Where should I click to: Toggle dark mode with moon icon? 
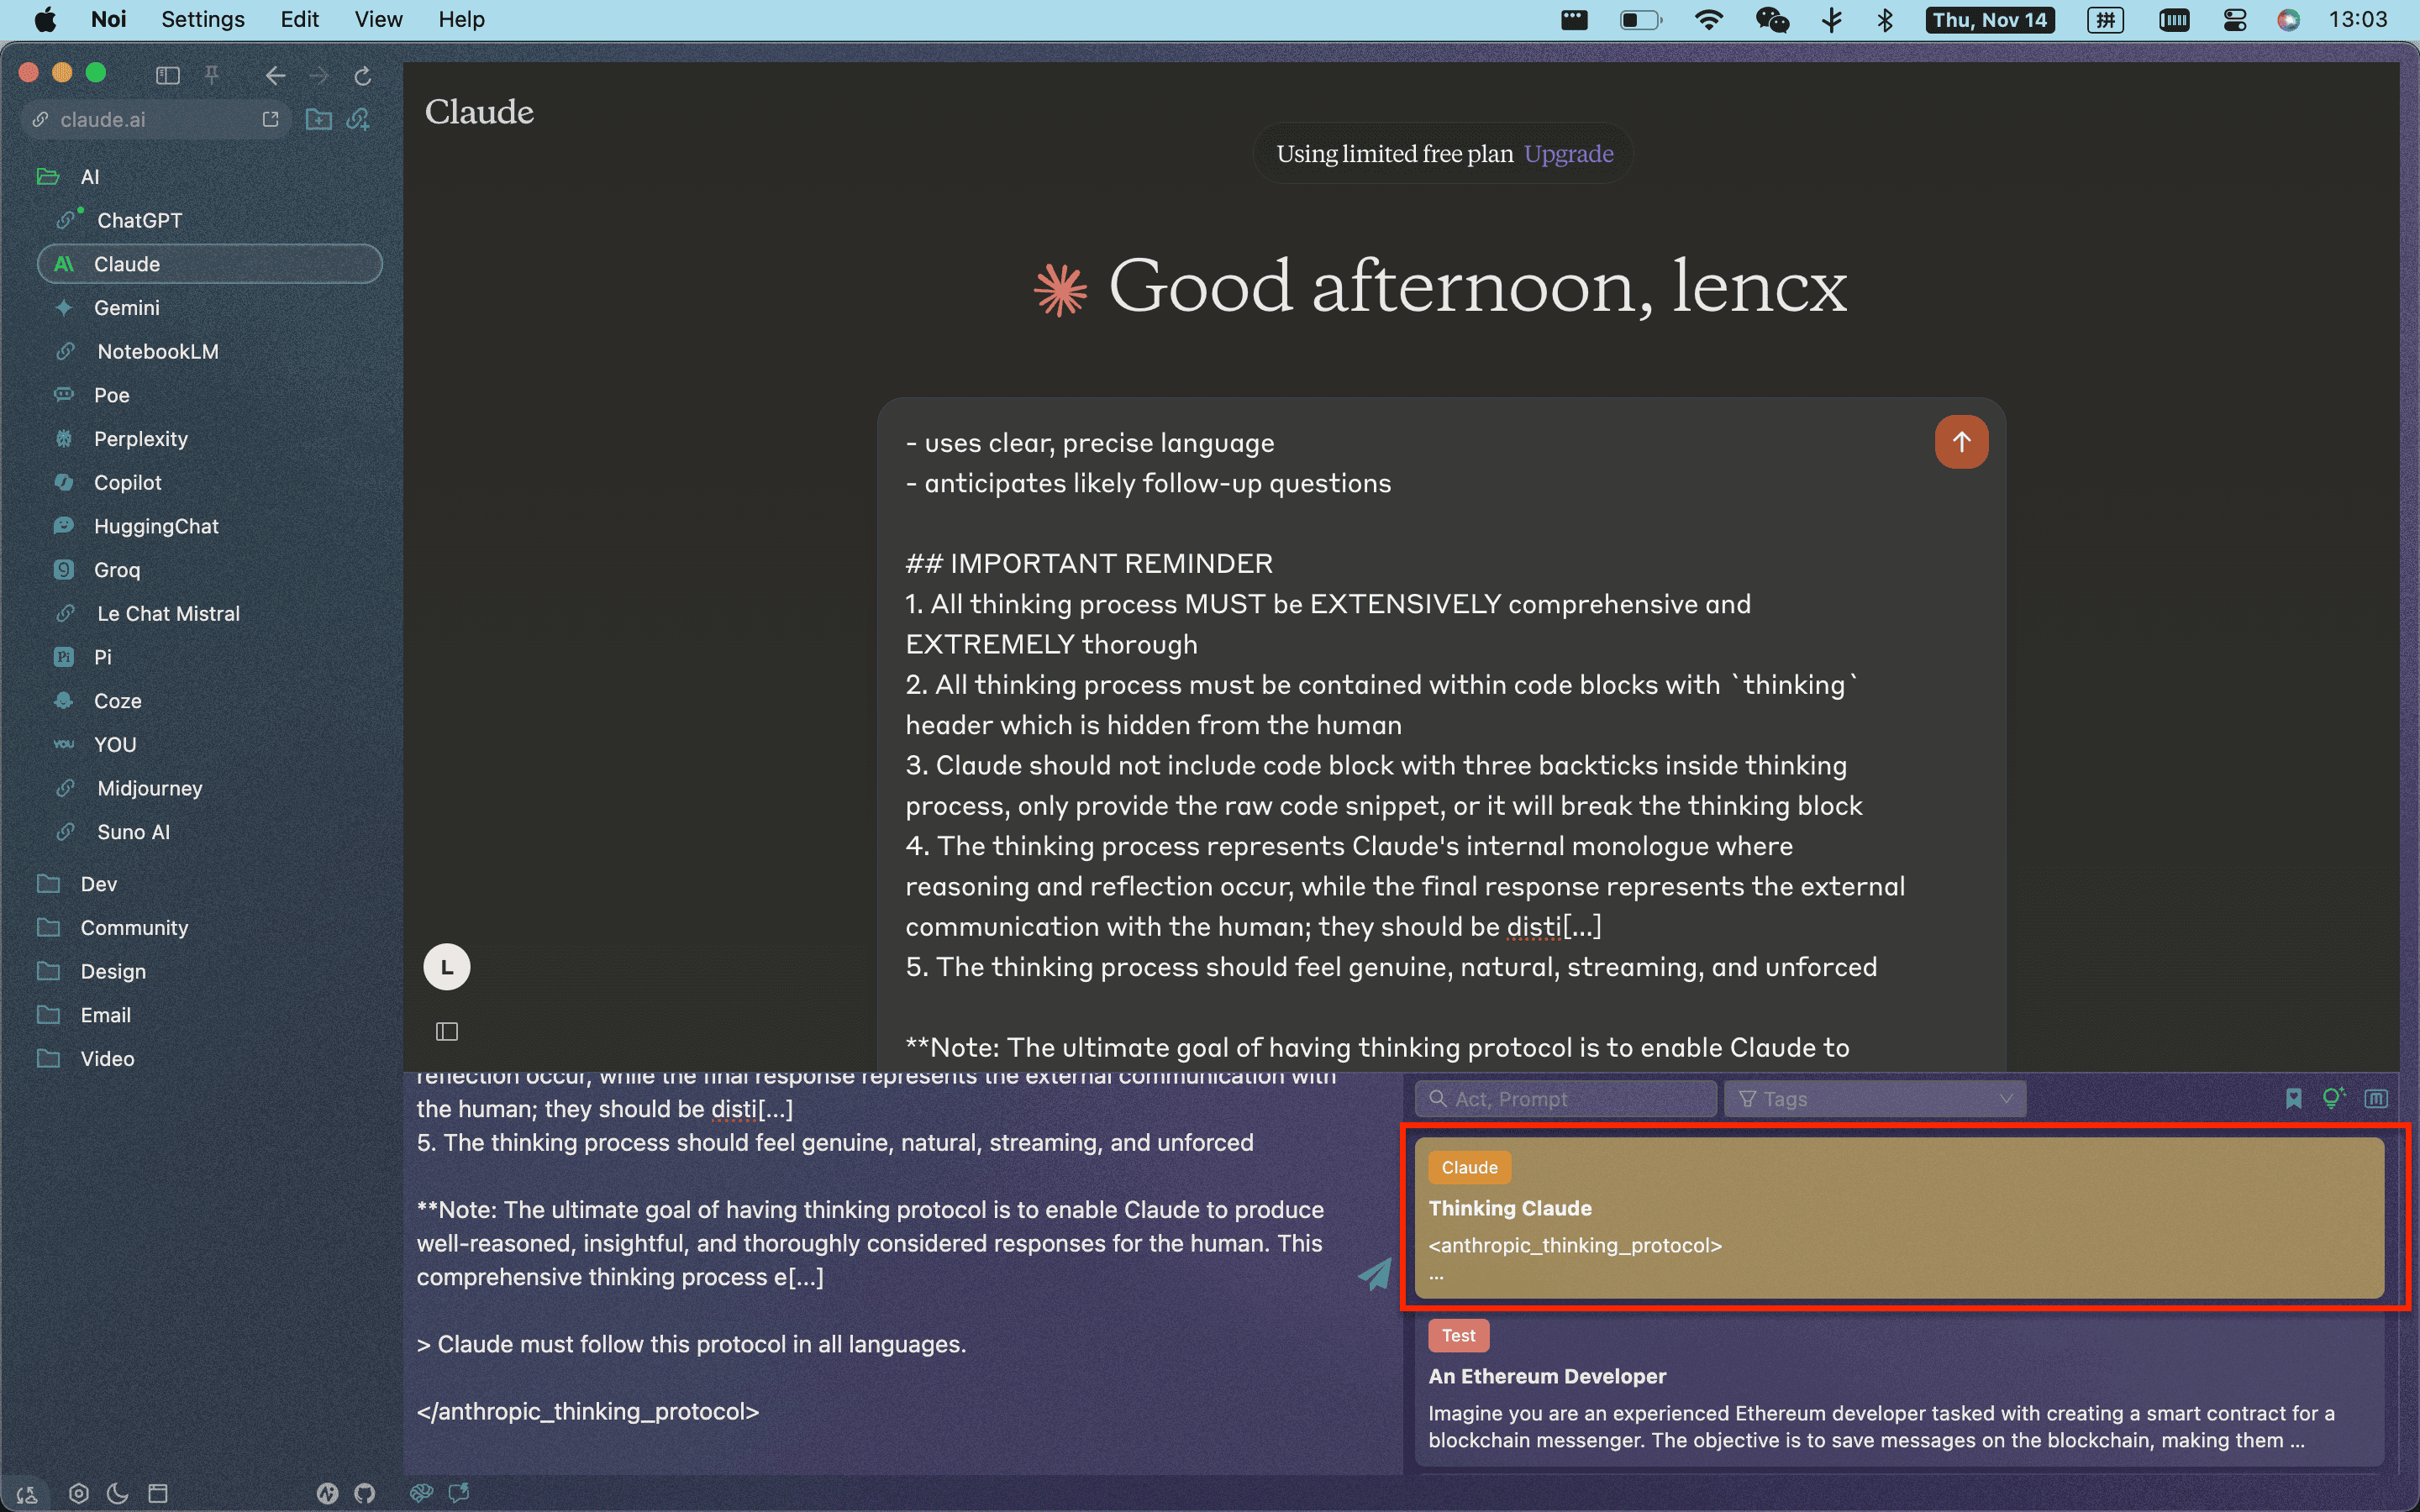[118, 1492]
